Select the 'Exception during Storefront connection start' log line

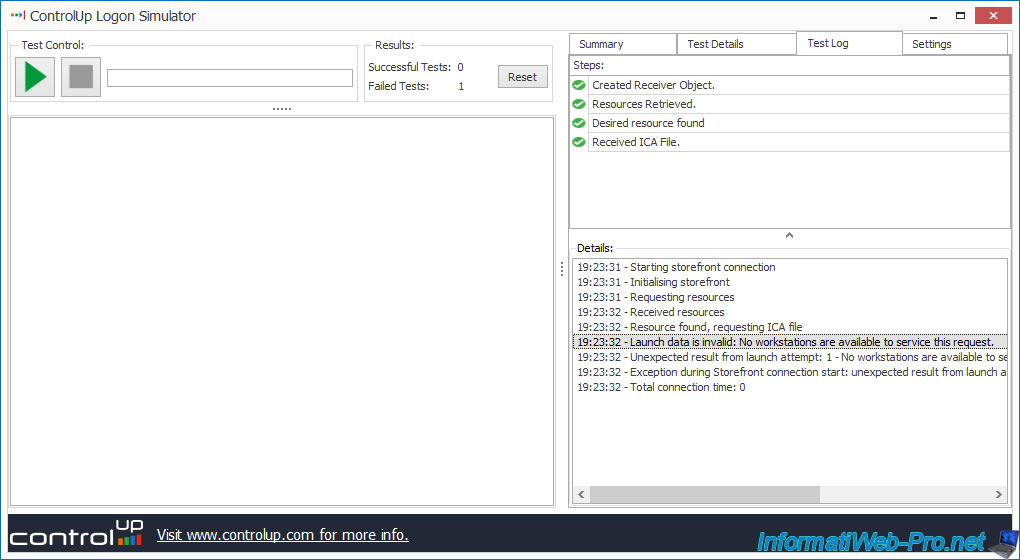click(792, 372)
